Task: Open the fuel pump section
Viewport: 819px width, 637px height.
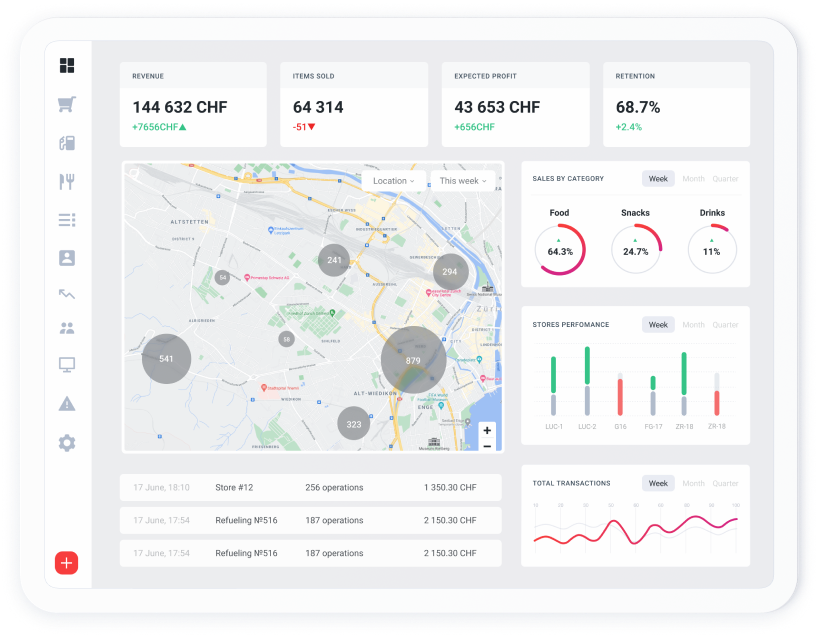Action: pyautogui.click(x=67, y=143)
